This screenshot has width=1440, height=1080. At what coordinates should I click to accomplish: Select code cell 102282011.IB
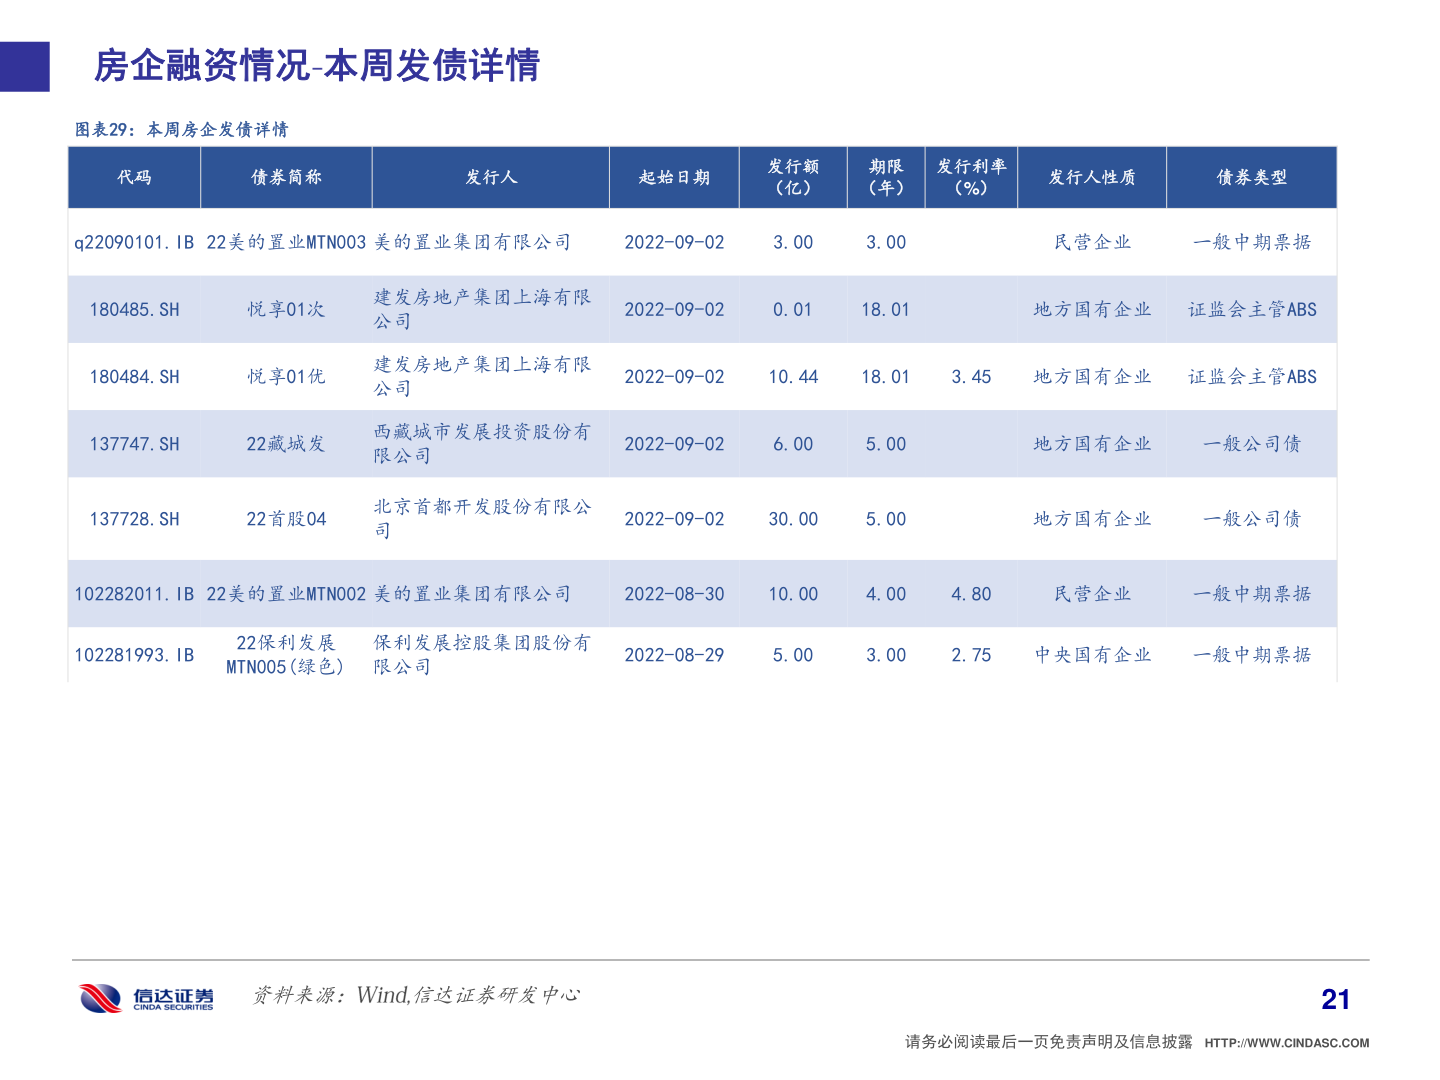[134, 594]
